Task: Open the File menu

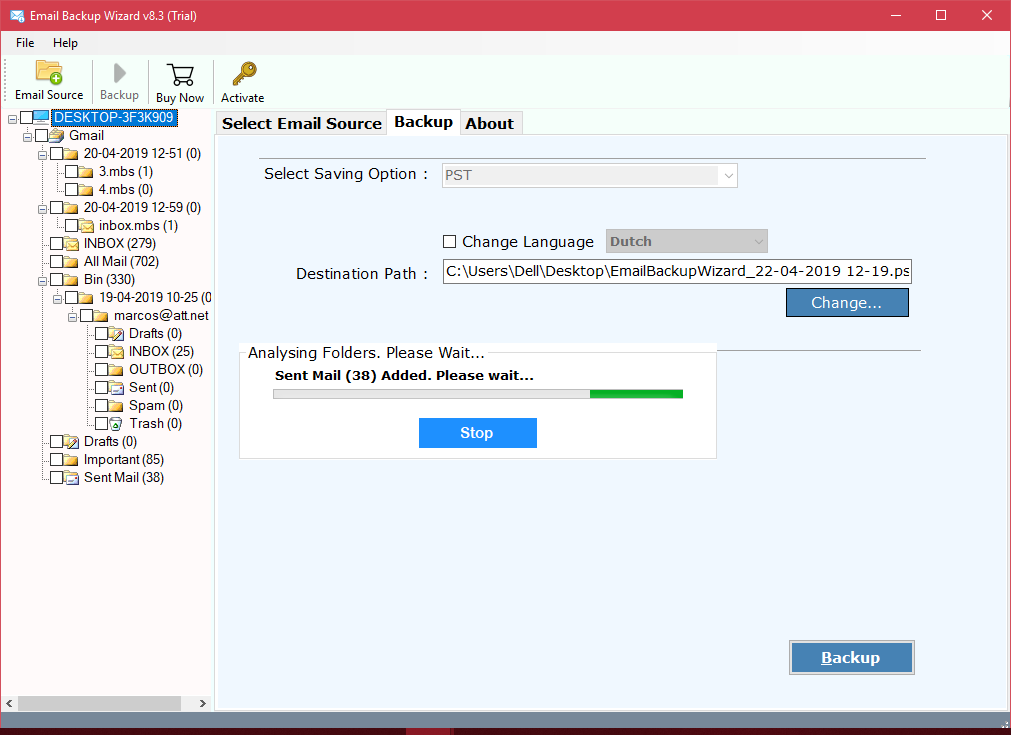Action: pos(25,43)
